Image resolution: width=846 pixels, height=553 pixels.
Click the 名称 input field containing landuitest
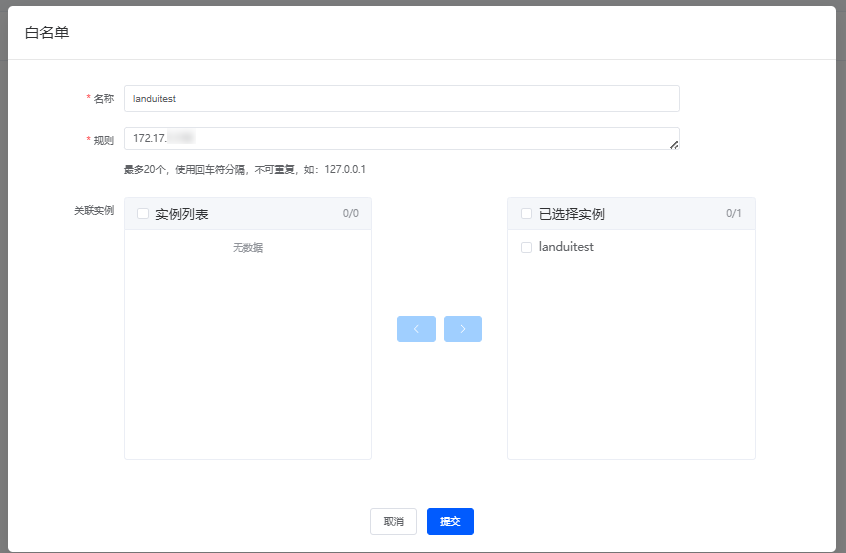(401, 98)
